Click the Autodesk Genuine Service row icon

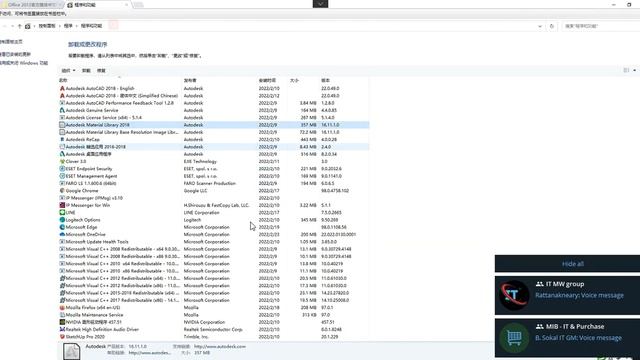click(x=62, y=110)
